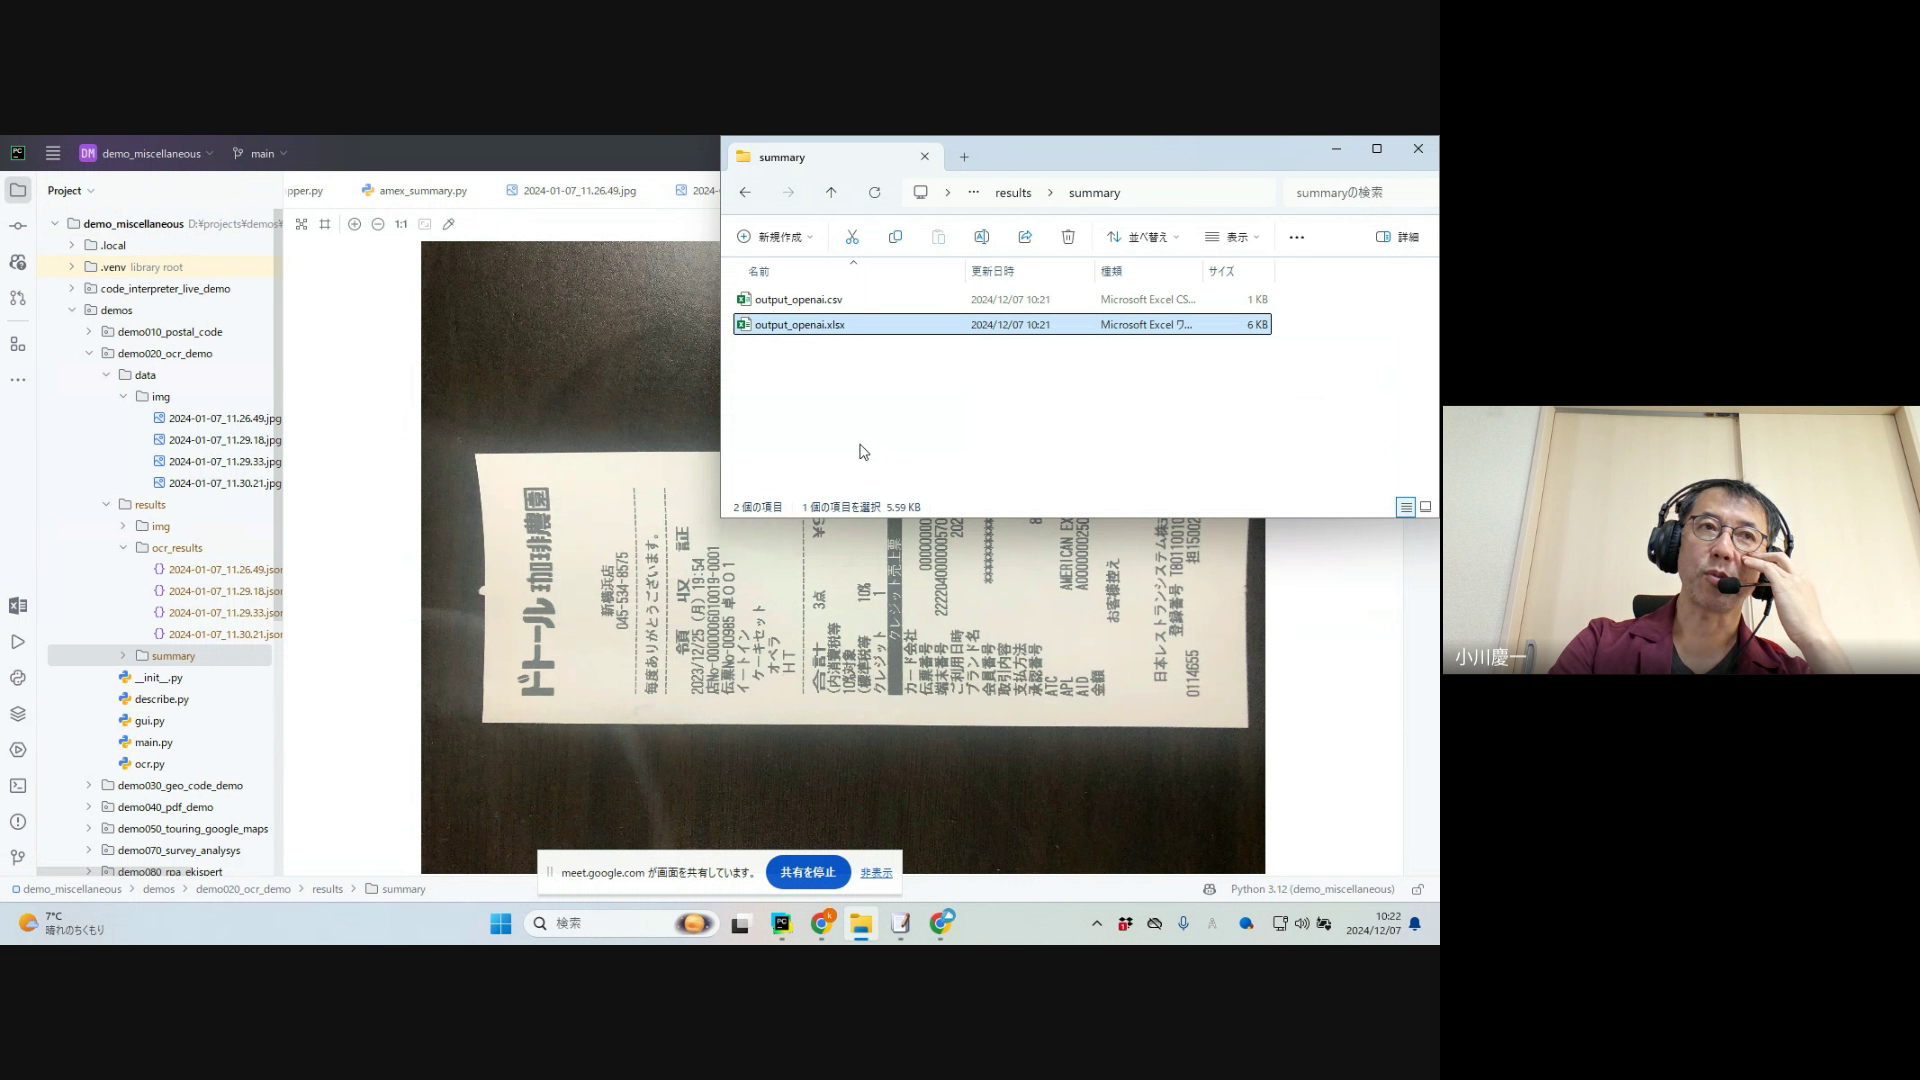
Task: Toggle the image viewer grid display
Action: [x=325, y=224]
